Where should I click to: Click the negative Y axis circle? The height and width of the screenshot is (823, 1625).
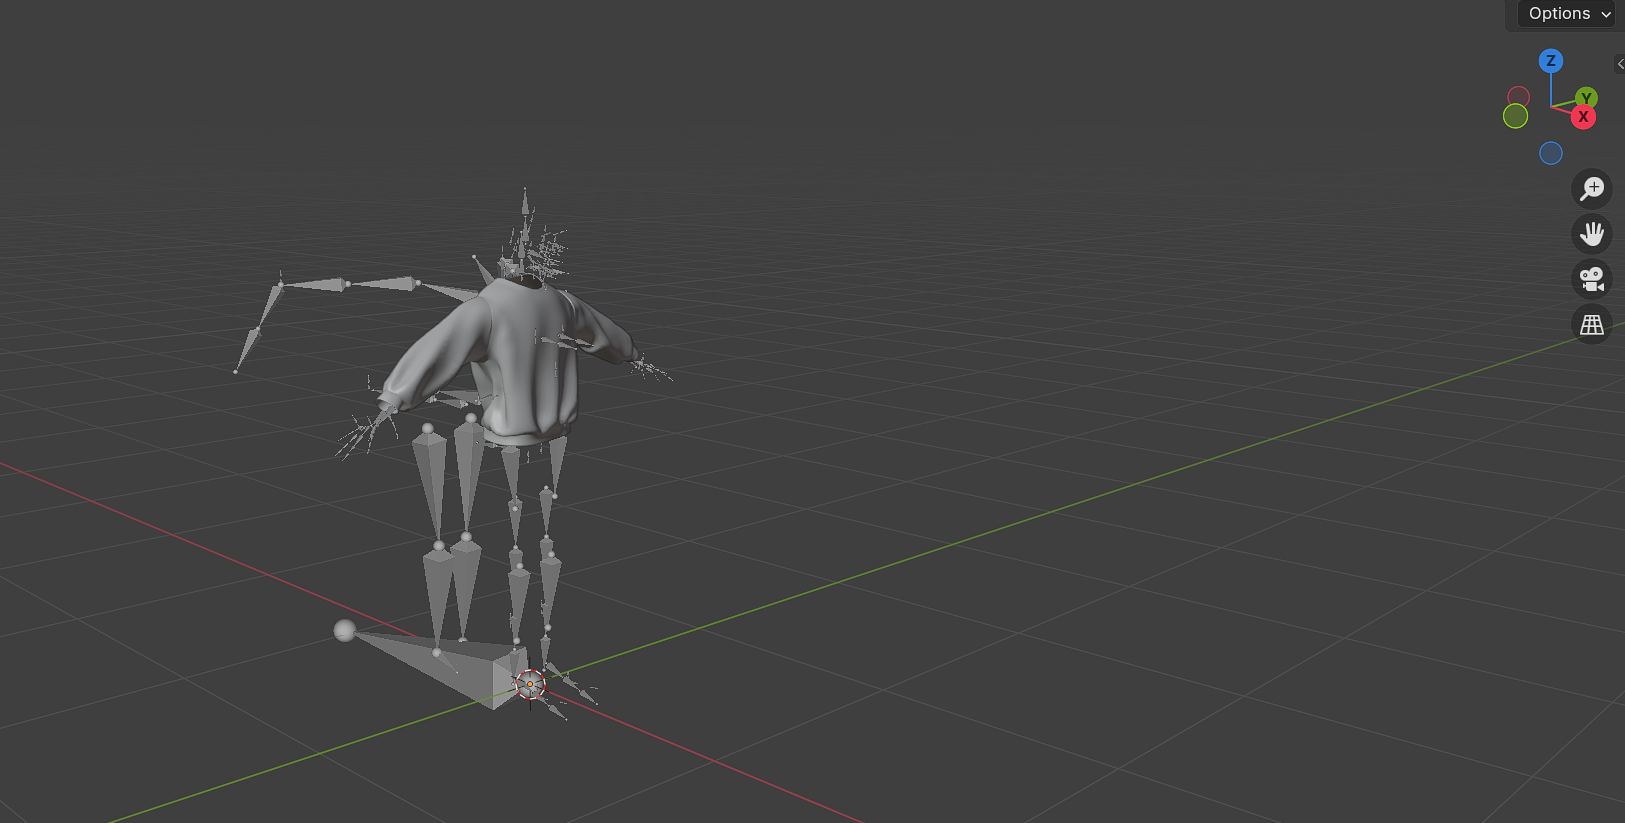[x=1516, y=116]
